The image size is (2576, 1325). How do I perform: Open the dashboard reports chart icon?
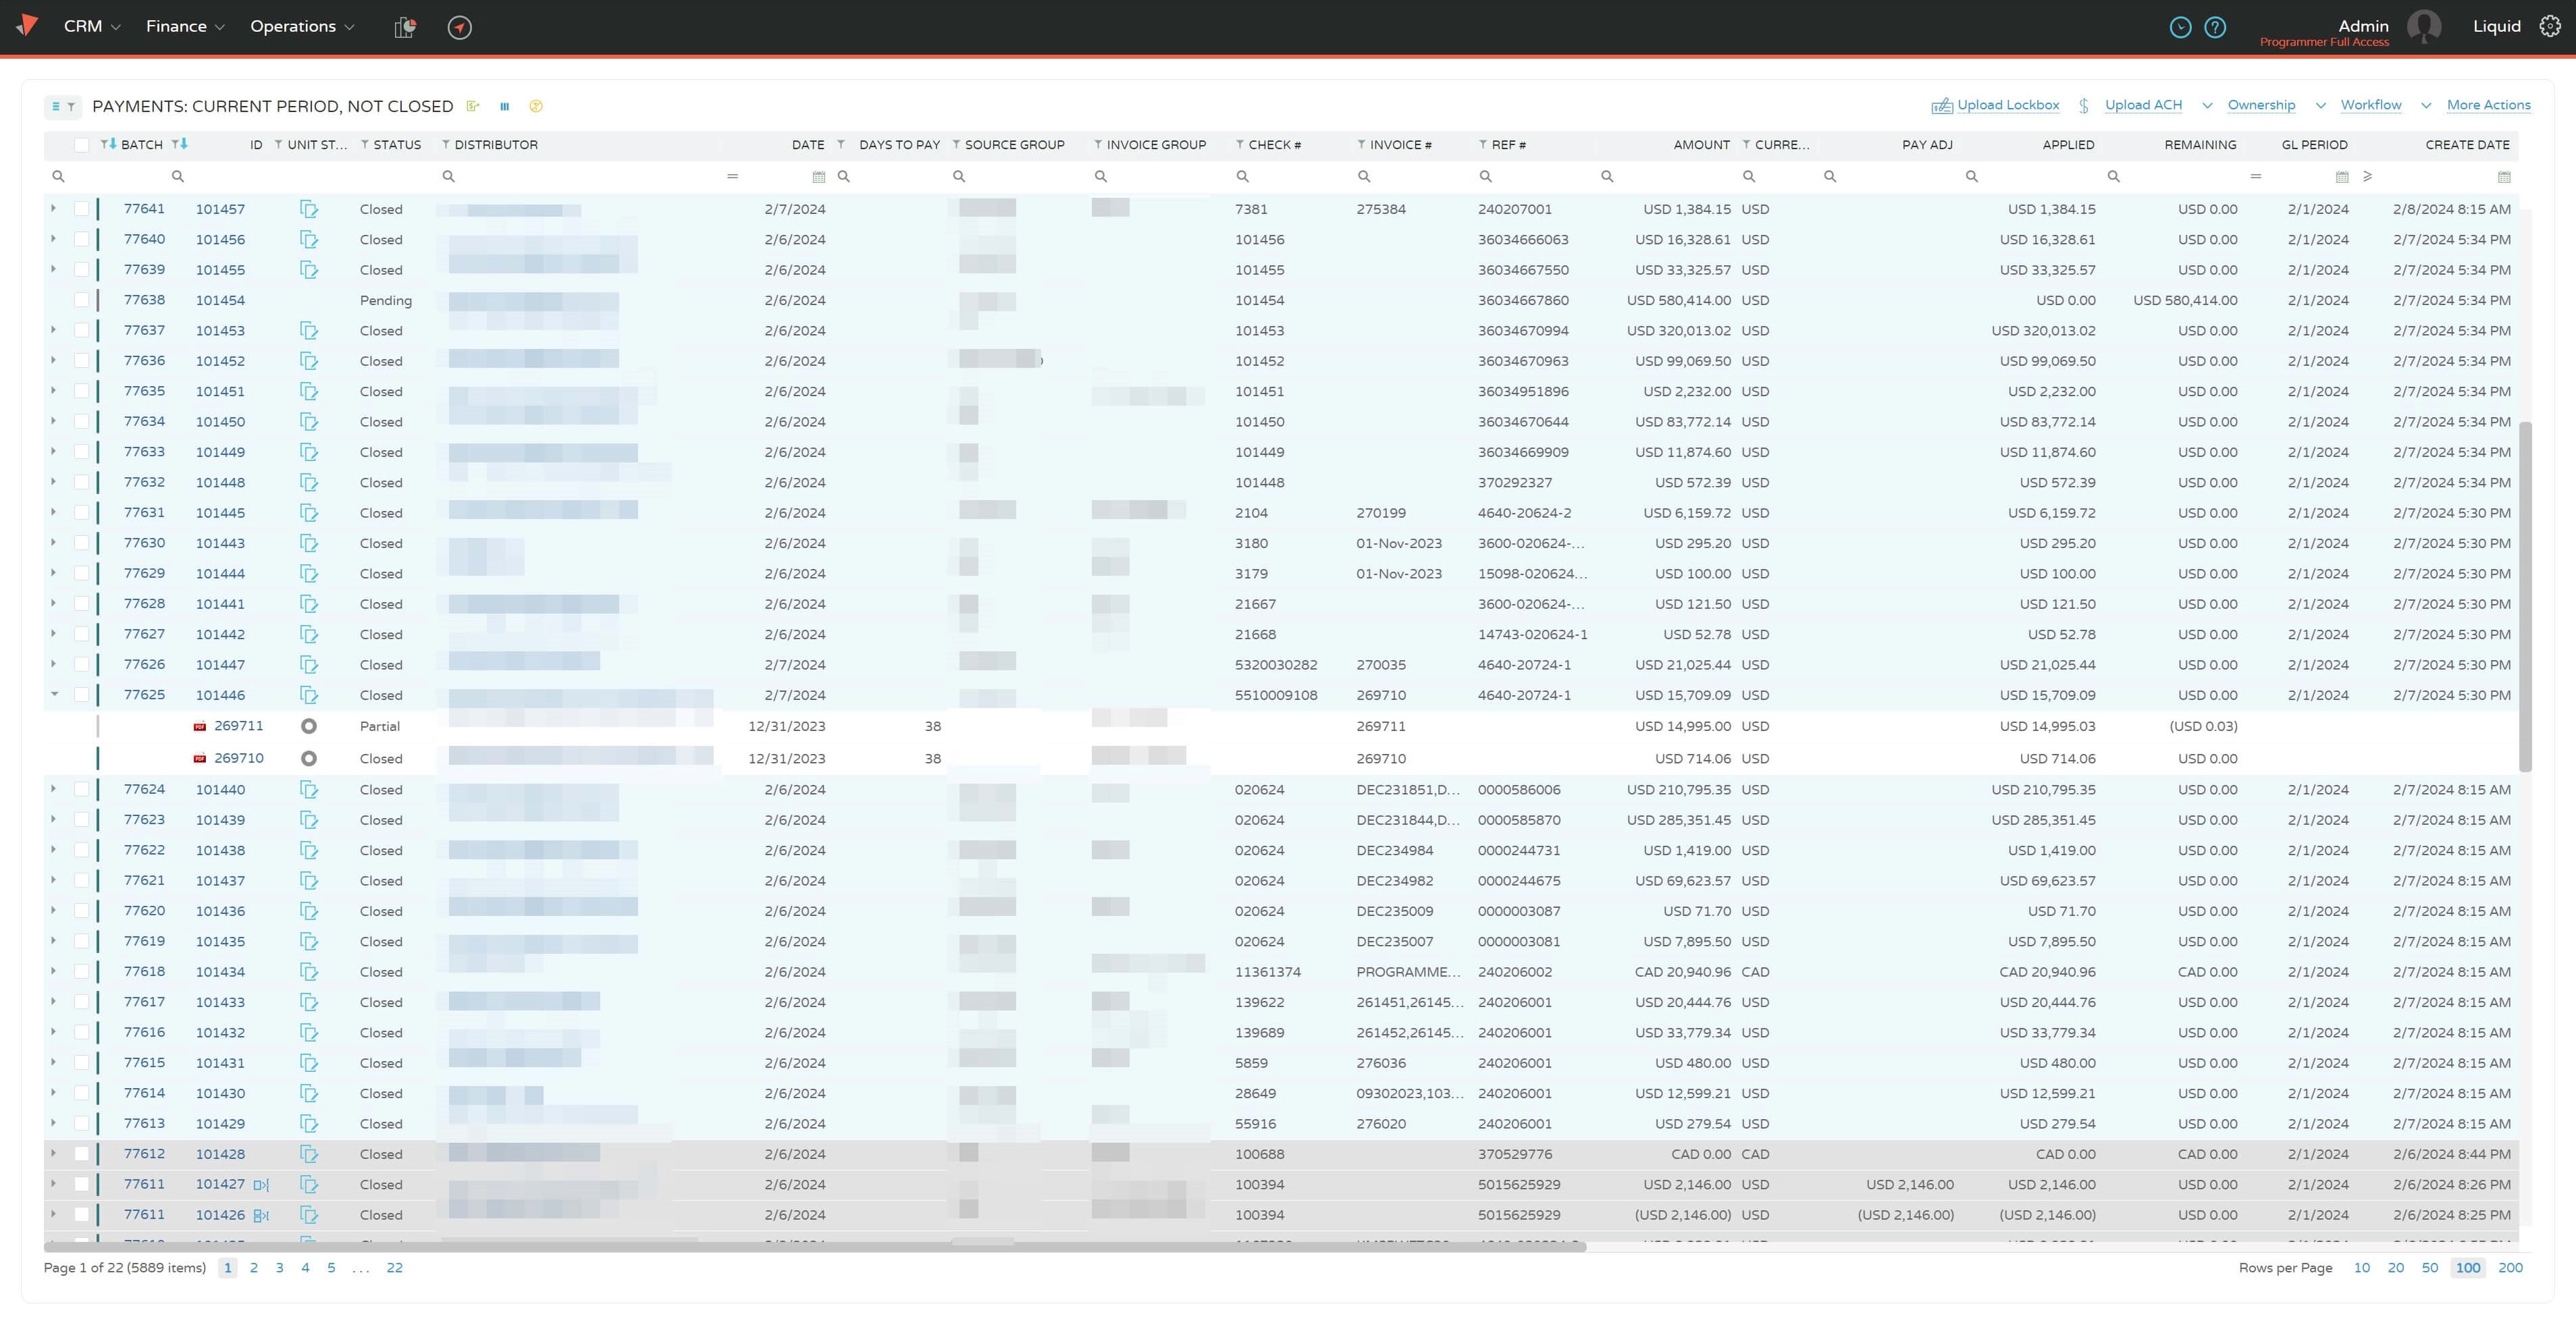pos(405,27)
